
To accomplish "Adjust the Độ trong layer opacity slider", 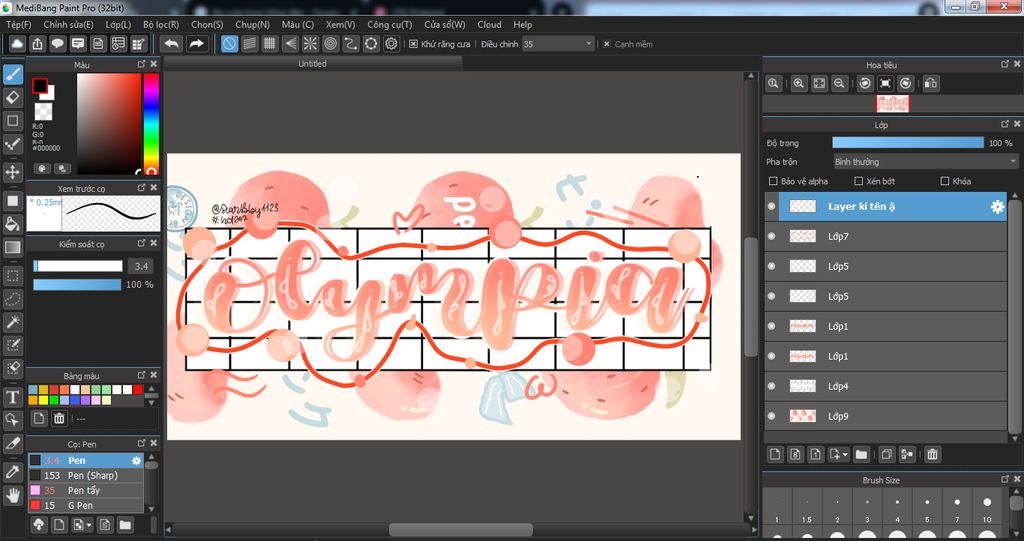I will (x=908, y=142).
